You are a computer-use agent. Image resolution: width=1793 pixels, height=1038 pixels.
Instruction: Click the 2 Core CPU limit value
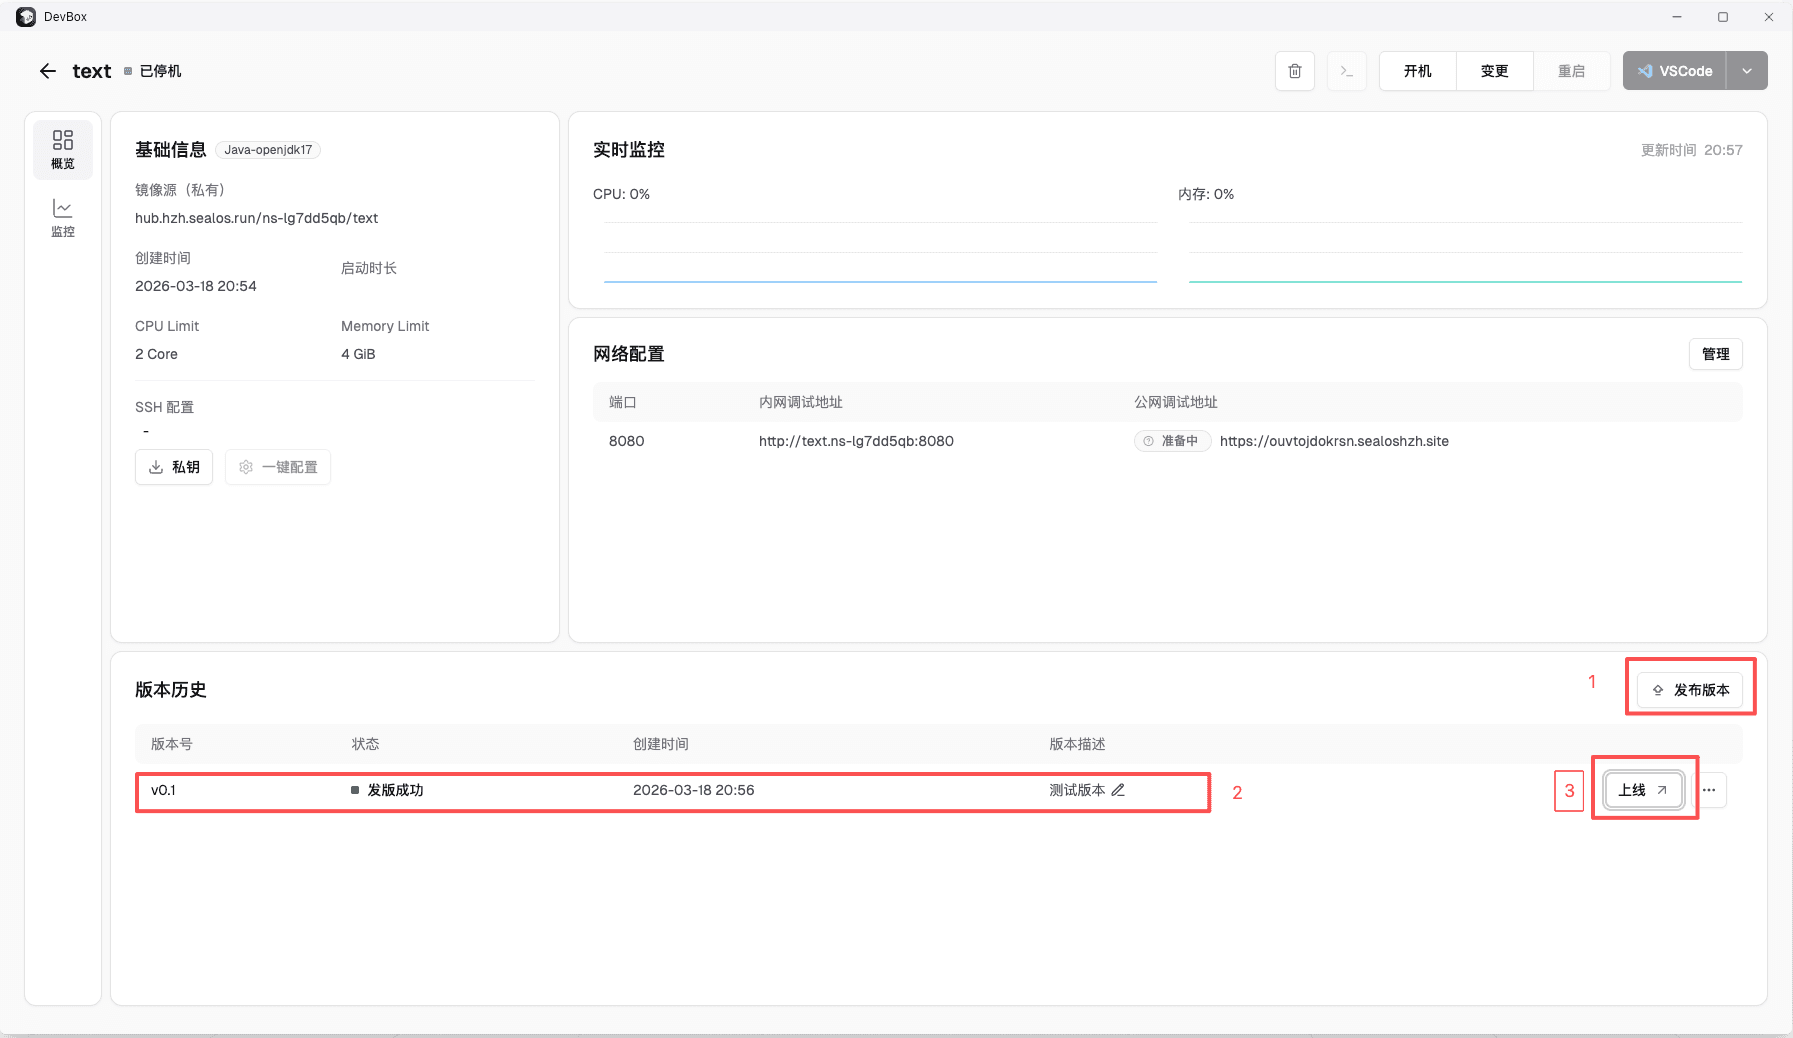click(x=156, y=354)
